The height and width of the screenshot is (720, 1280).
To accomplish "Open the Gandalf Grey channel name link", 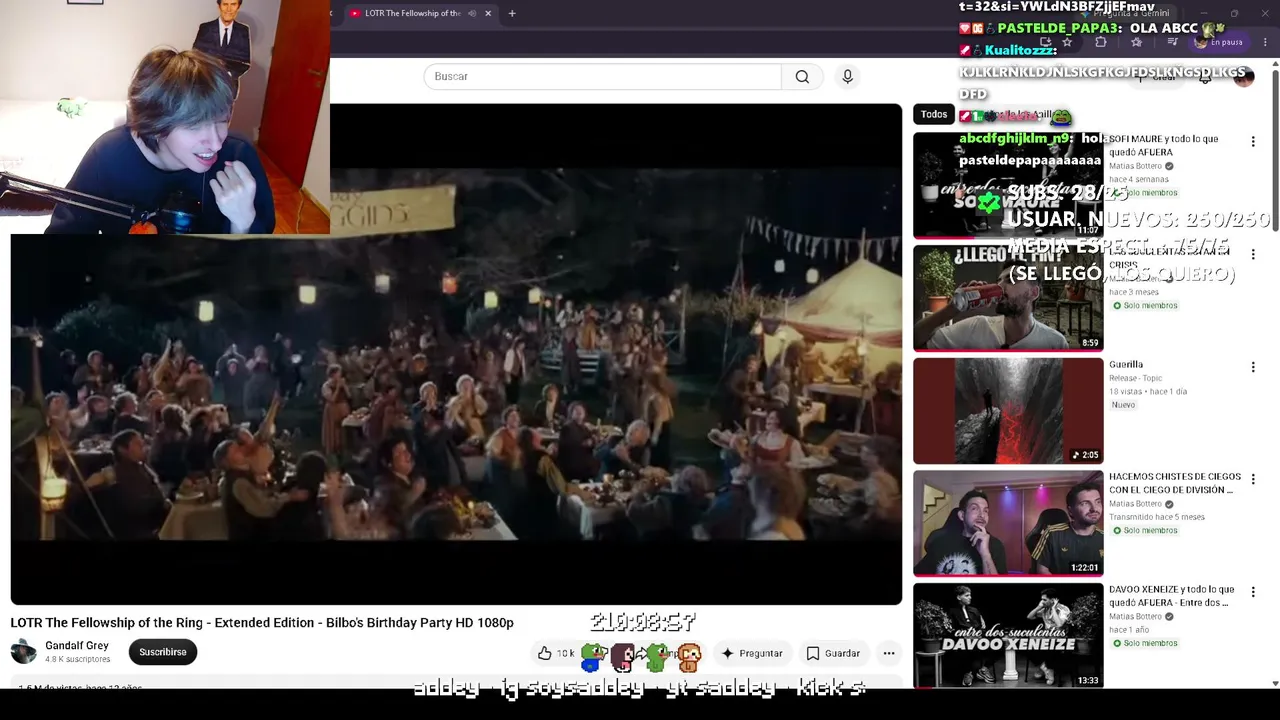I will coord(77,646).
